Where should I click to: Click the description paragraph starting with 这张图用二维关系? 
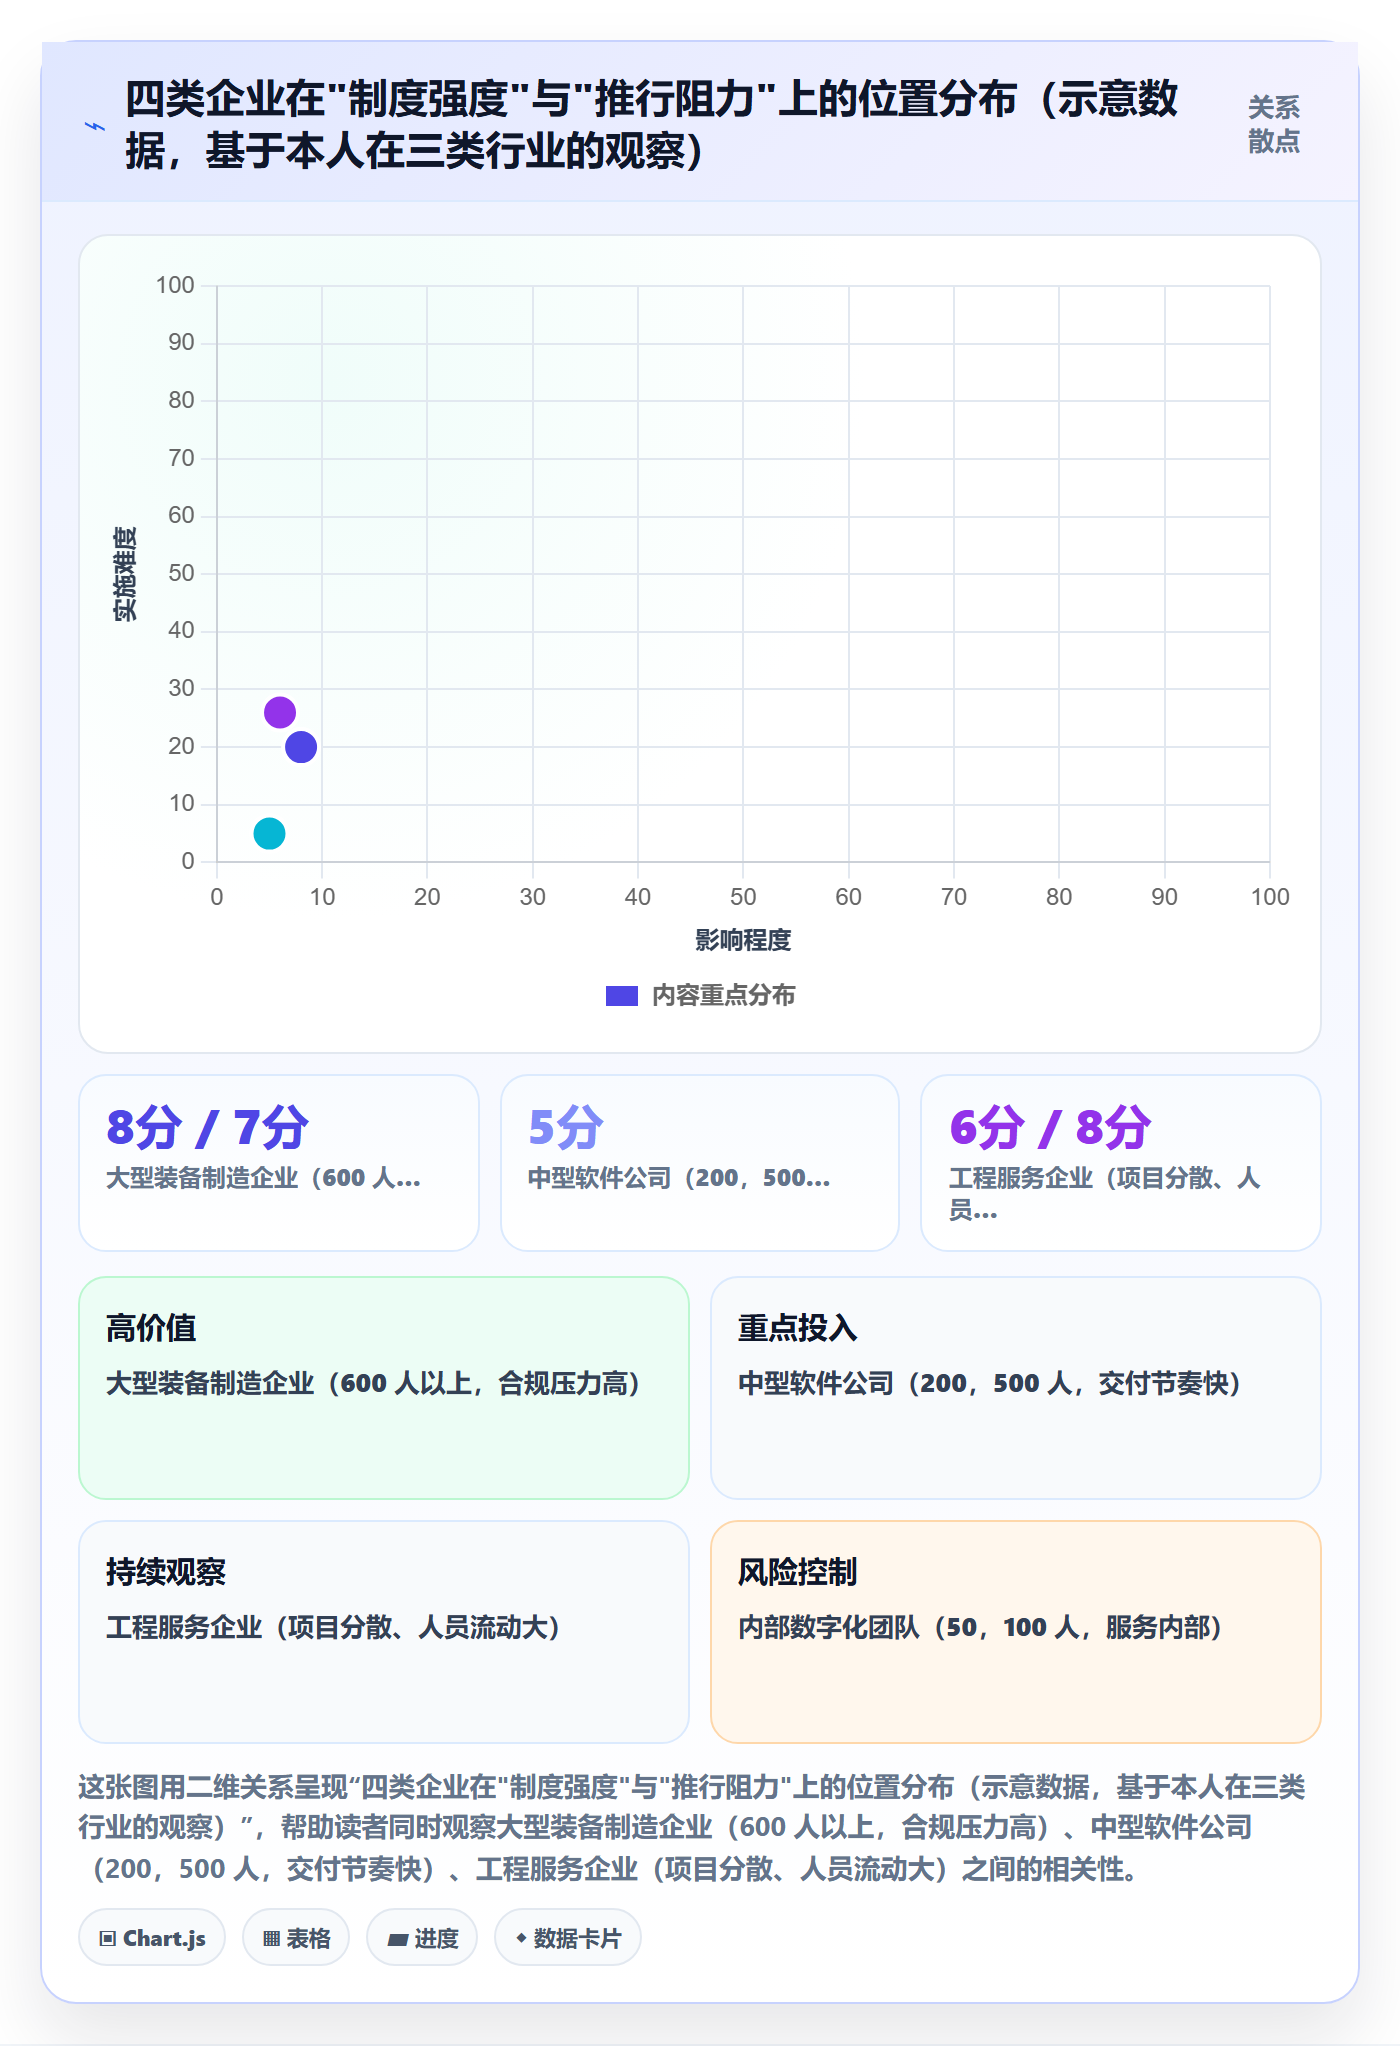coord(692,1828)
